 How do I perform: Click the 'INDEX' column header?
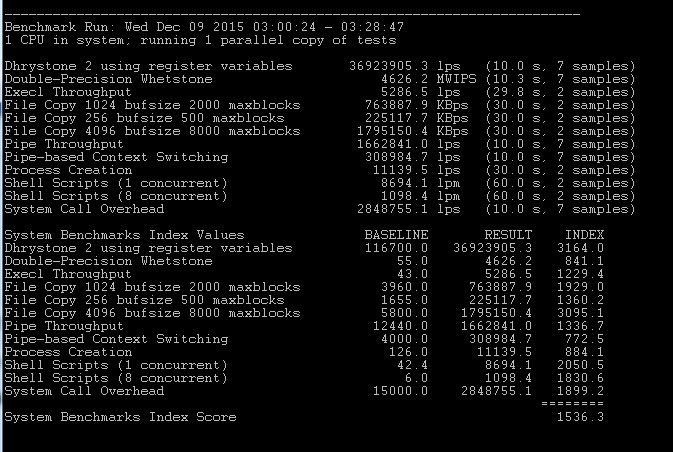pyautogui.click(x=585, y=235)
